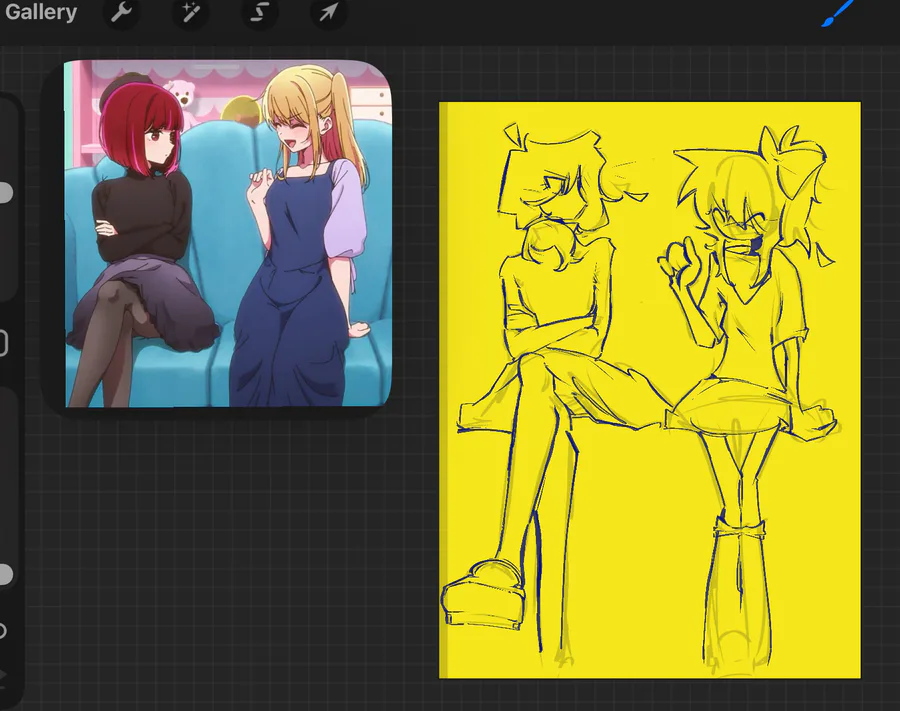Open the Actions wrench menu
This screenshot has width=900, height=711.
121,13
